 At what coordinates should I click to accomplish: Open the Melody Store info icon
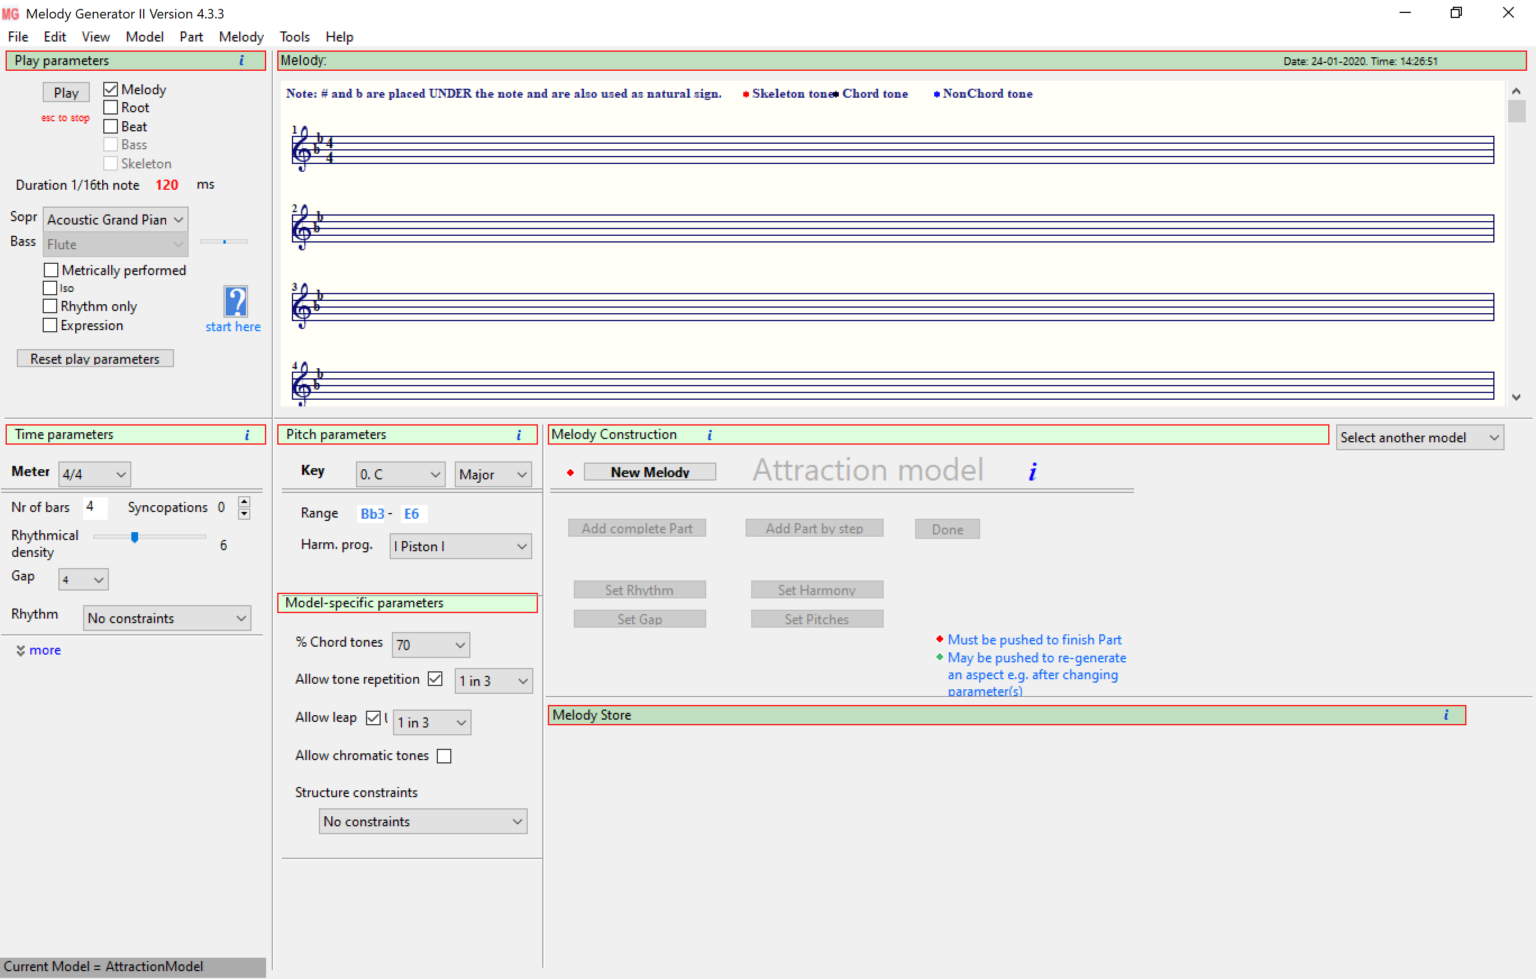tap(1446, 714)
